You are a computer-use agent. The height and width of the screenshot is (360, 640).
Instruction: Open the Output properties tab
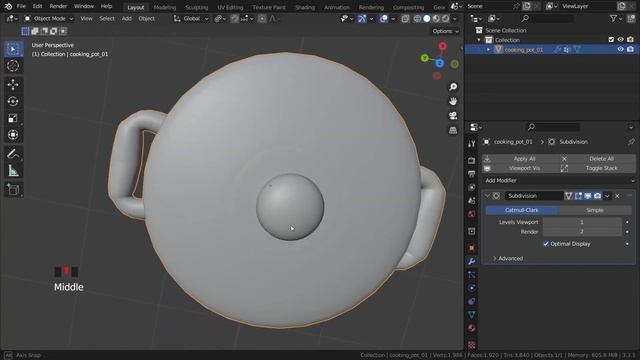pos(472,174)
